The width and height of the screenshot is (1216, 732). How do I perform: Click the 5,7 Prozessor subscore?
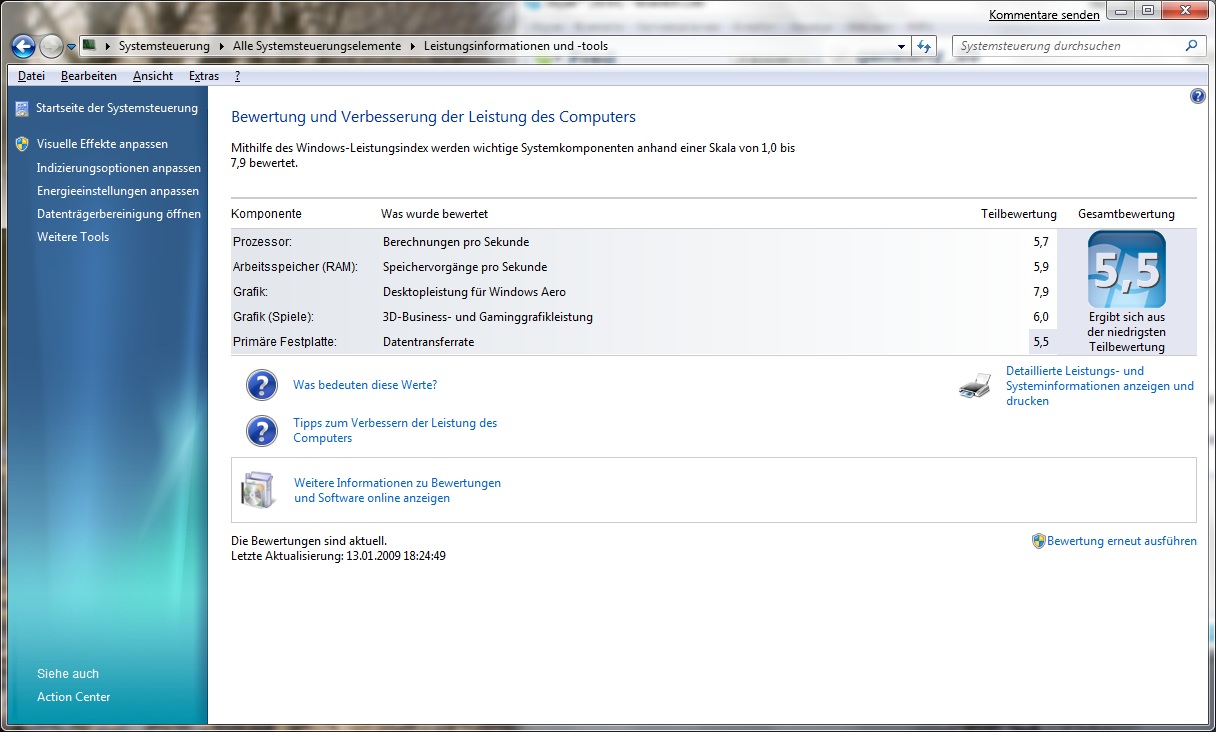(x=1041, y=242)
